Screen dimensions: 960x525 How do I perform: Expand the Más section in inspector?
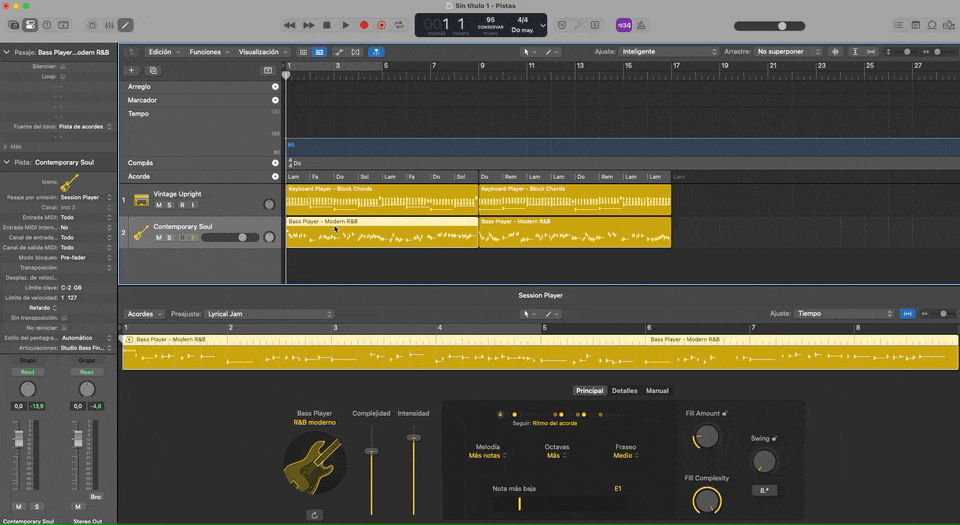click(6, 147)
